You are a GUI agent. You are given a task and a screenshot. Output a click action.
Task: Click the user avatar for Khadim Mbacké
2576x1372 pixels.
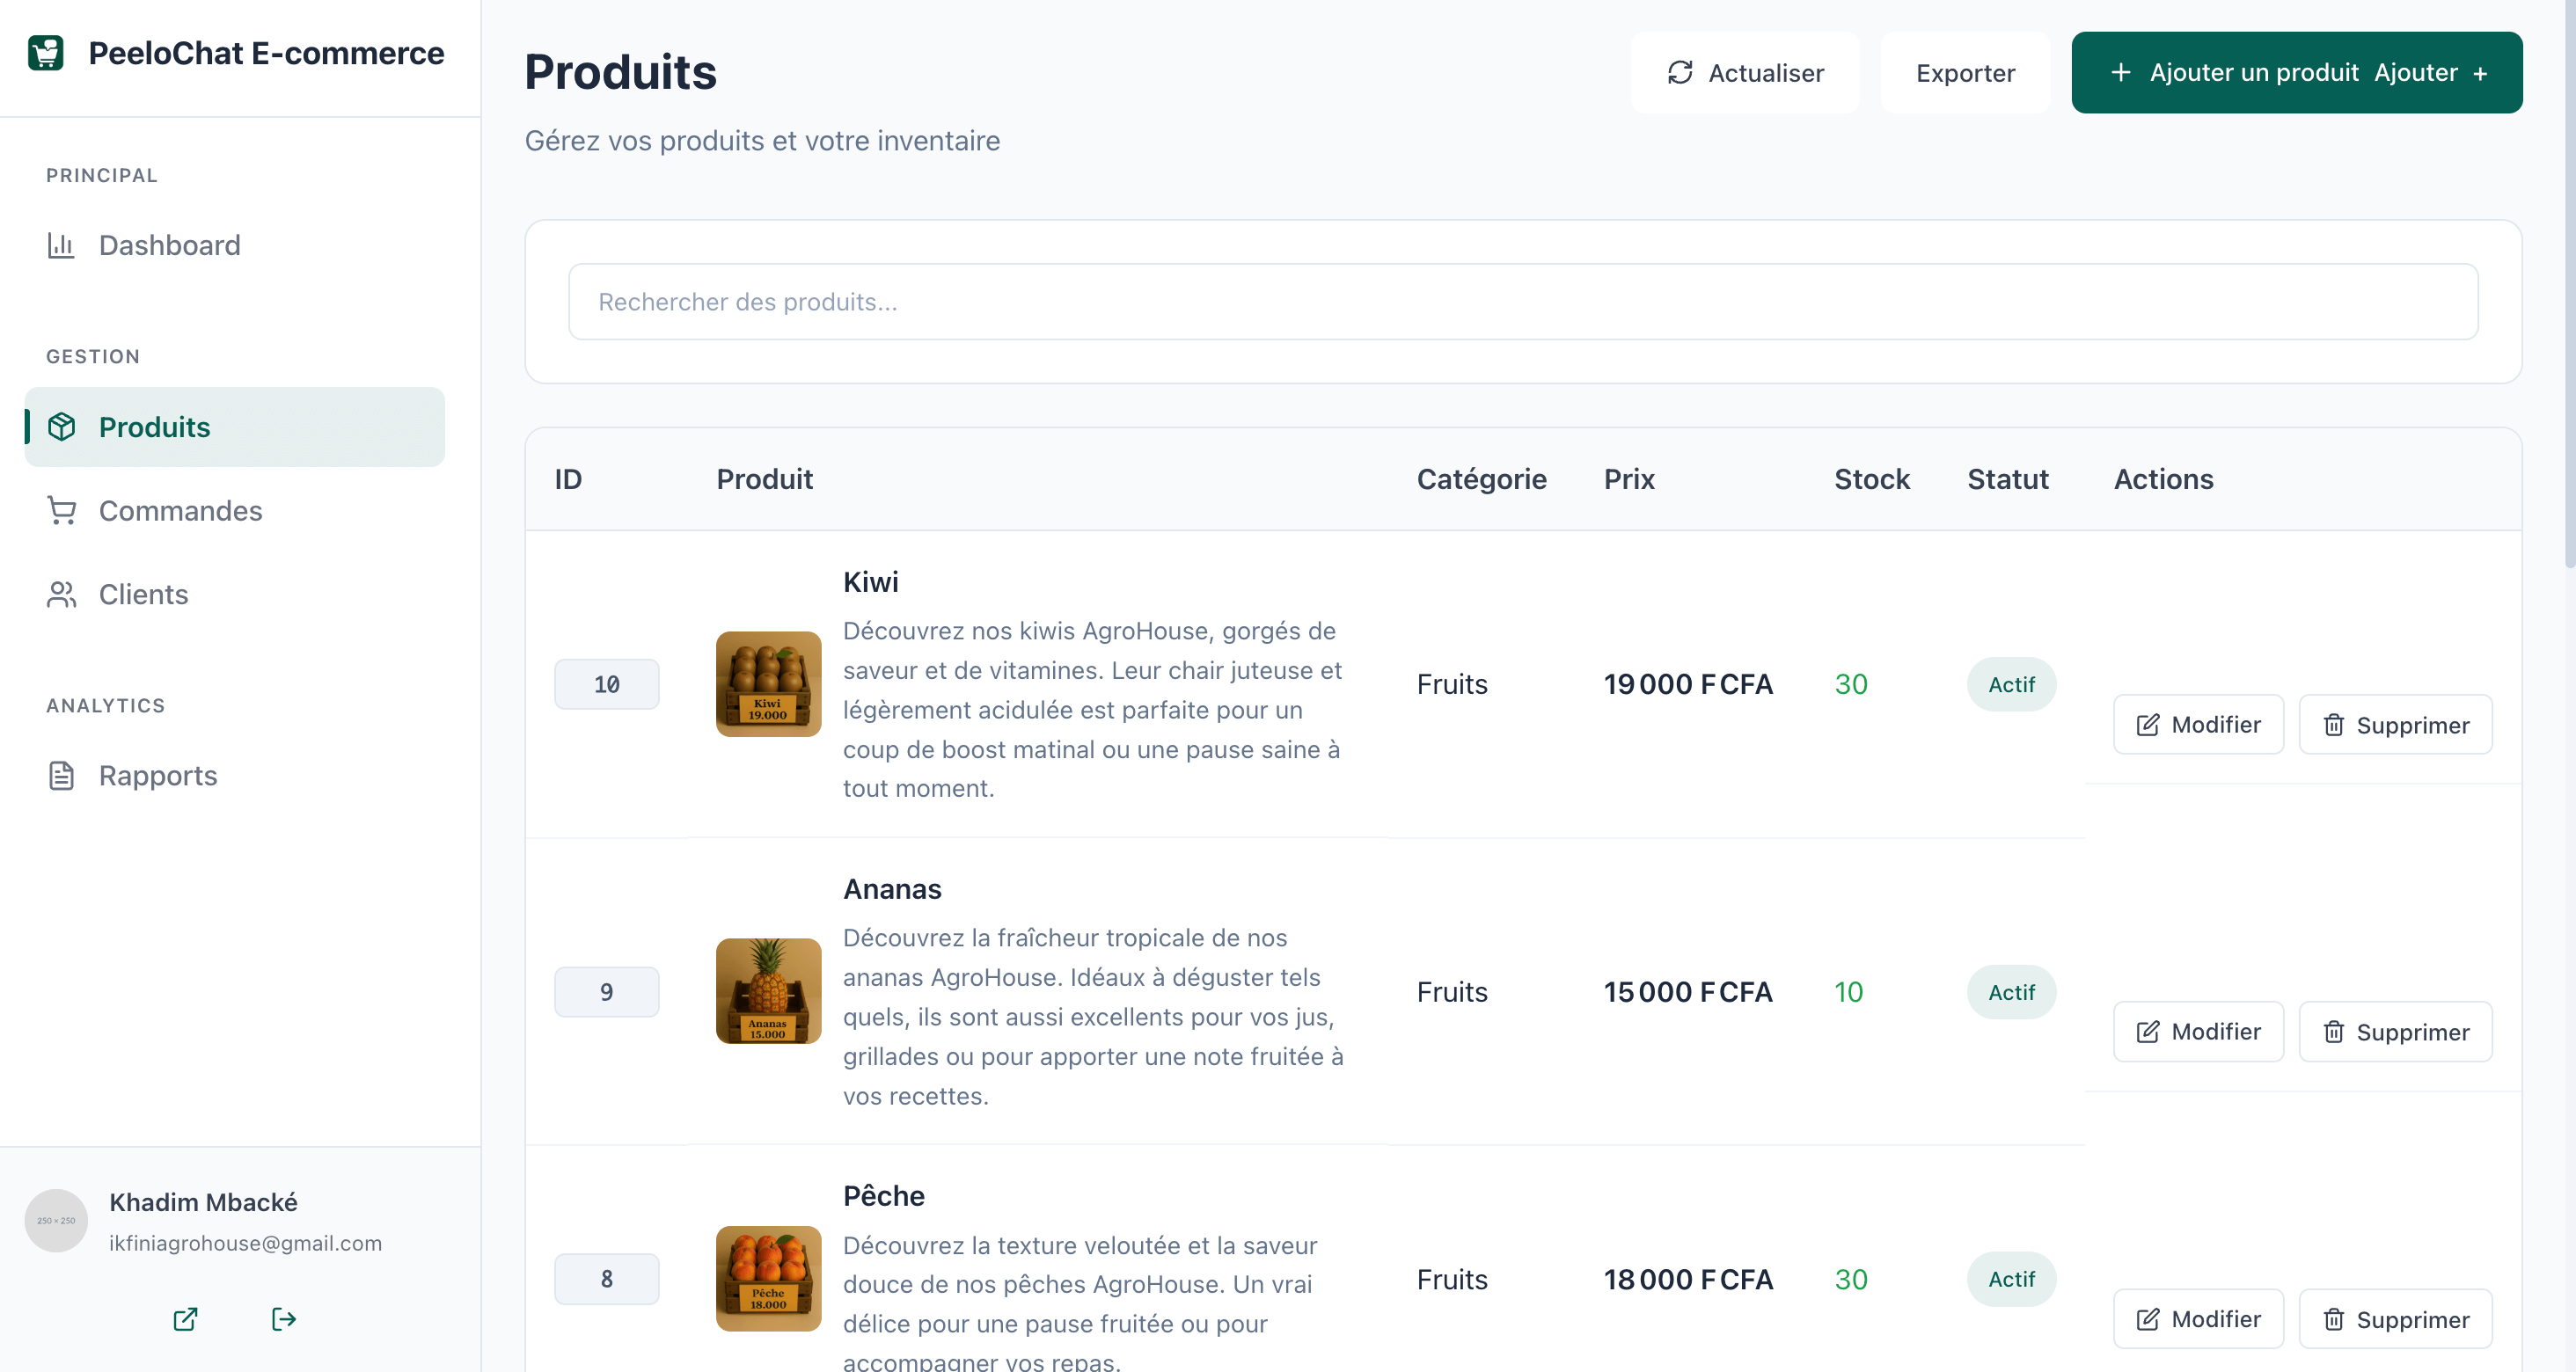click(56, 1220)
